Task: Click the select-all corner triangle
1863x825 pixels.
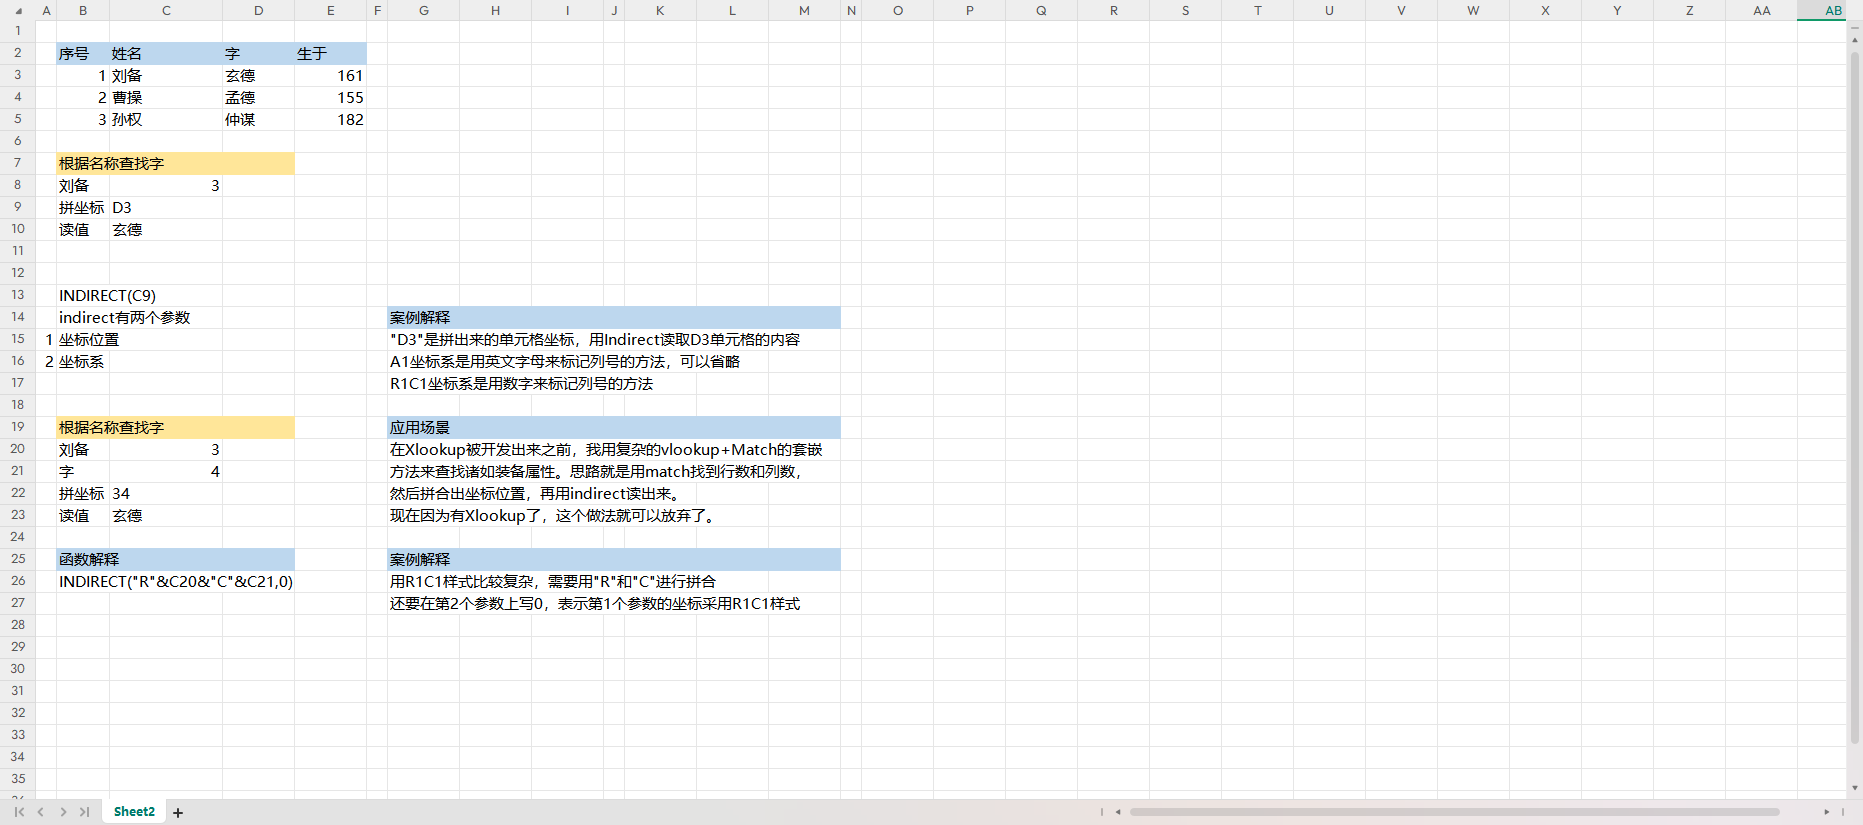Action: point(18,11)
